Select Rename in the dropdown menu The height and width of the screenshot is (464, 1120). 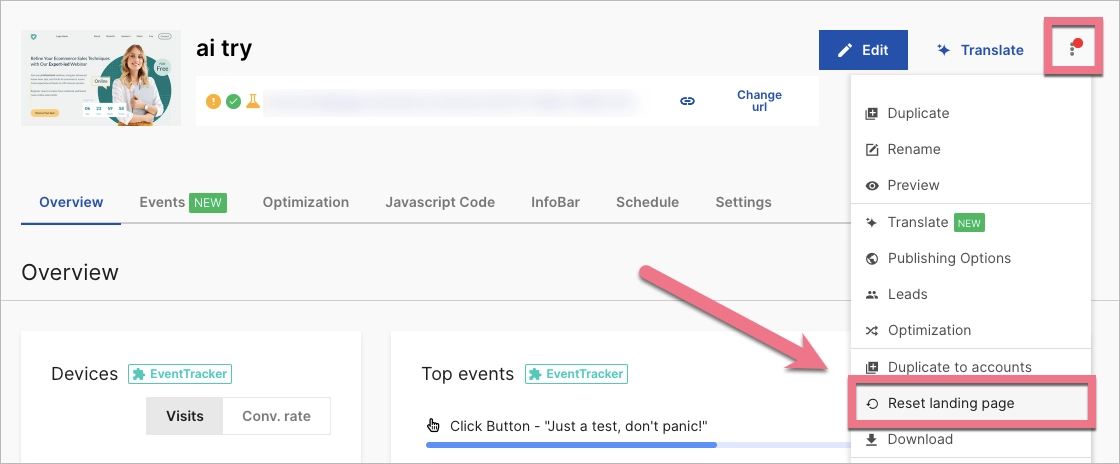coord(913,149)
